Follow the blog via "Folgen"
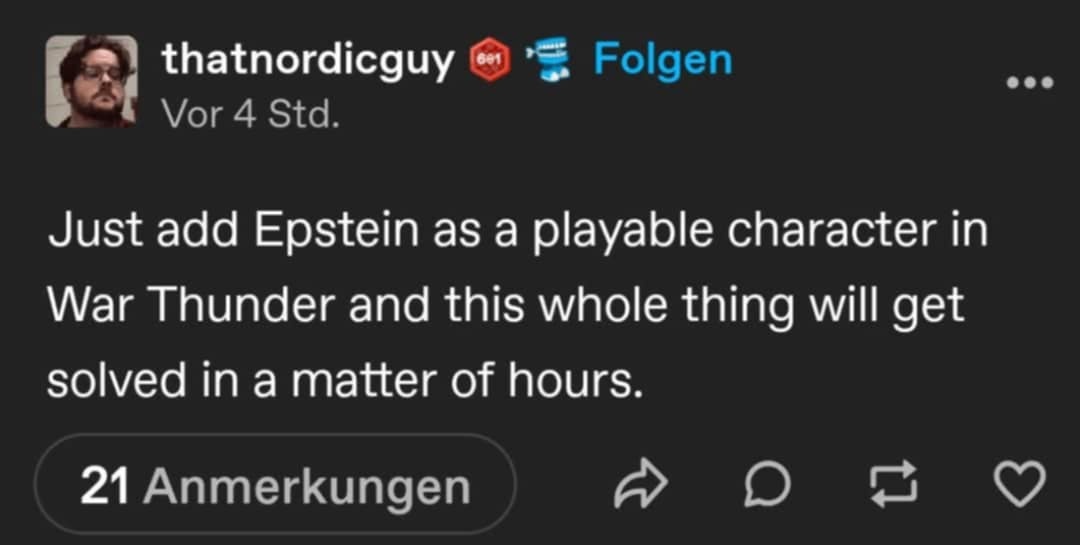The image size is (1080, 545). 662,60
